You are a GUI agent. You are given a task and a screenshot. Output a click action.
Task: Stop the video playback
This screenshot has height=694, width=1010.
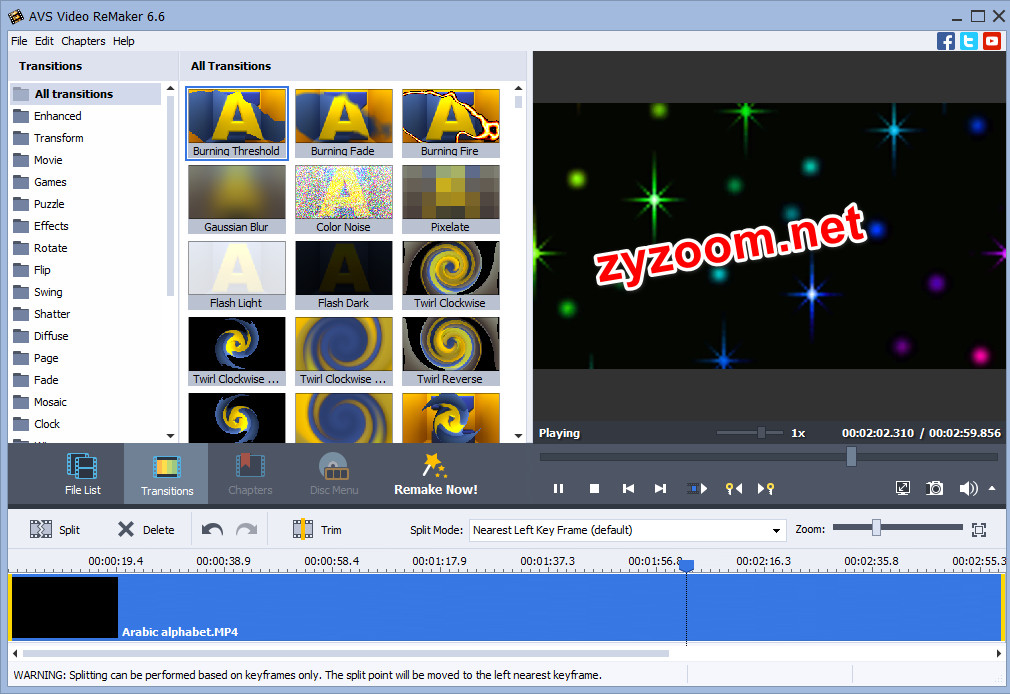(595, 488)
